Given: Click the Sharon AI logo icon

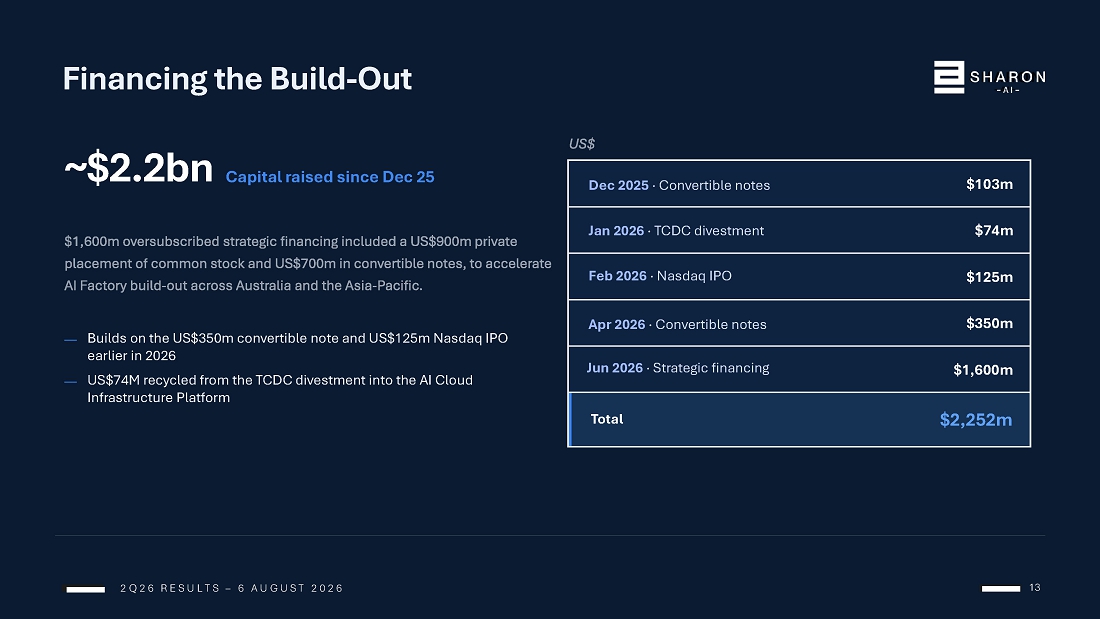Looking at the screenshot, I should point(948,77).
